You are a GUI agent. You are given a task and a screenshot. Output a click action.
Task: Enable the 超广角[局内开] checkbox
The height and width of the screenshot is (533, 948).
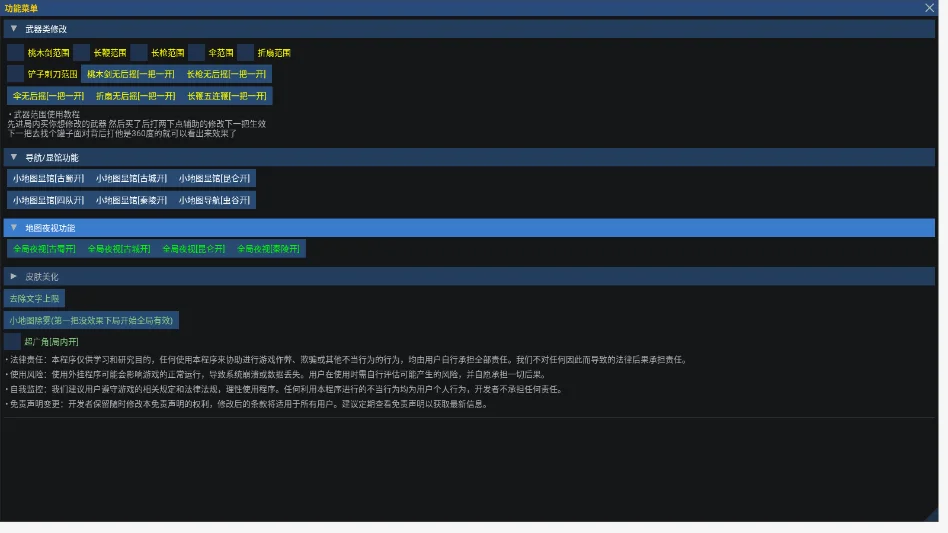13,341
